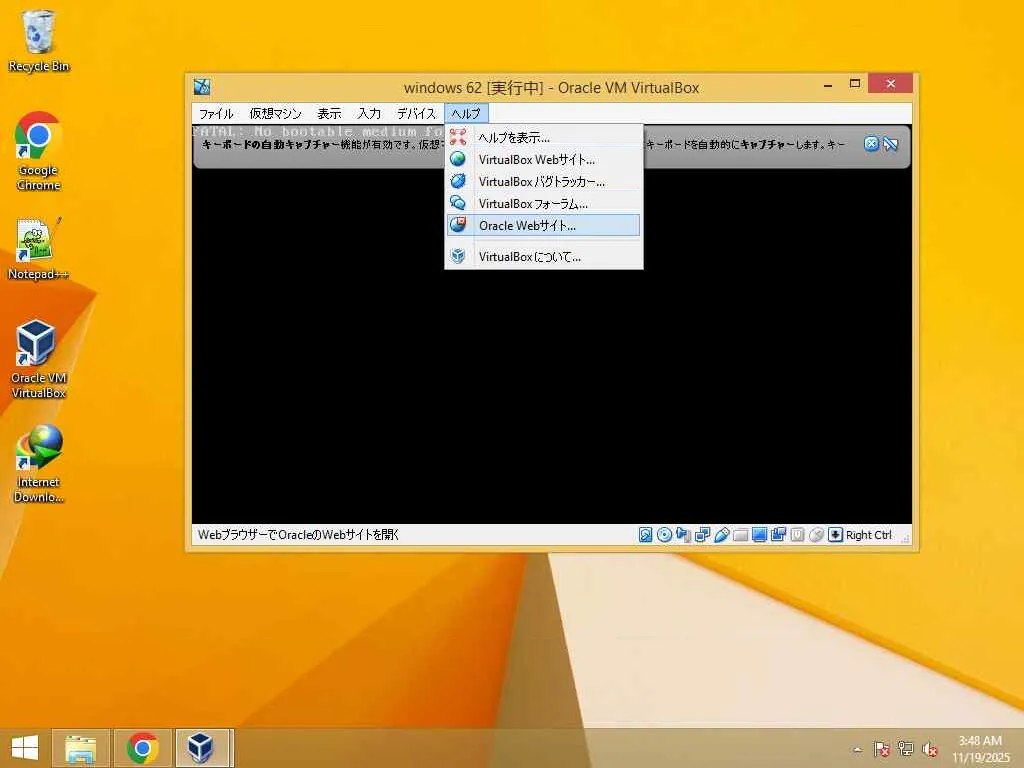1024x768 pixels.
Task: Click the audio indicator in VirtualBox status bar
Action: pos(683,535)
